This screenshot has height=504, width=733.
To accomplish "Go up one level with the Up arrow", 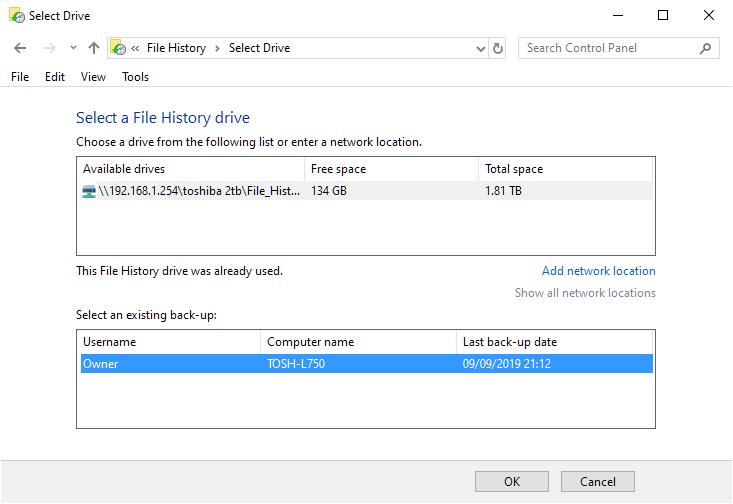I will (x=94, y=48).
